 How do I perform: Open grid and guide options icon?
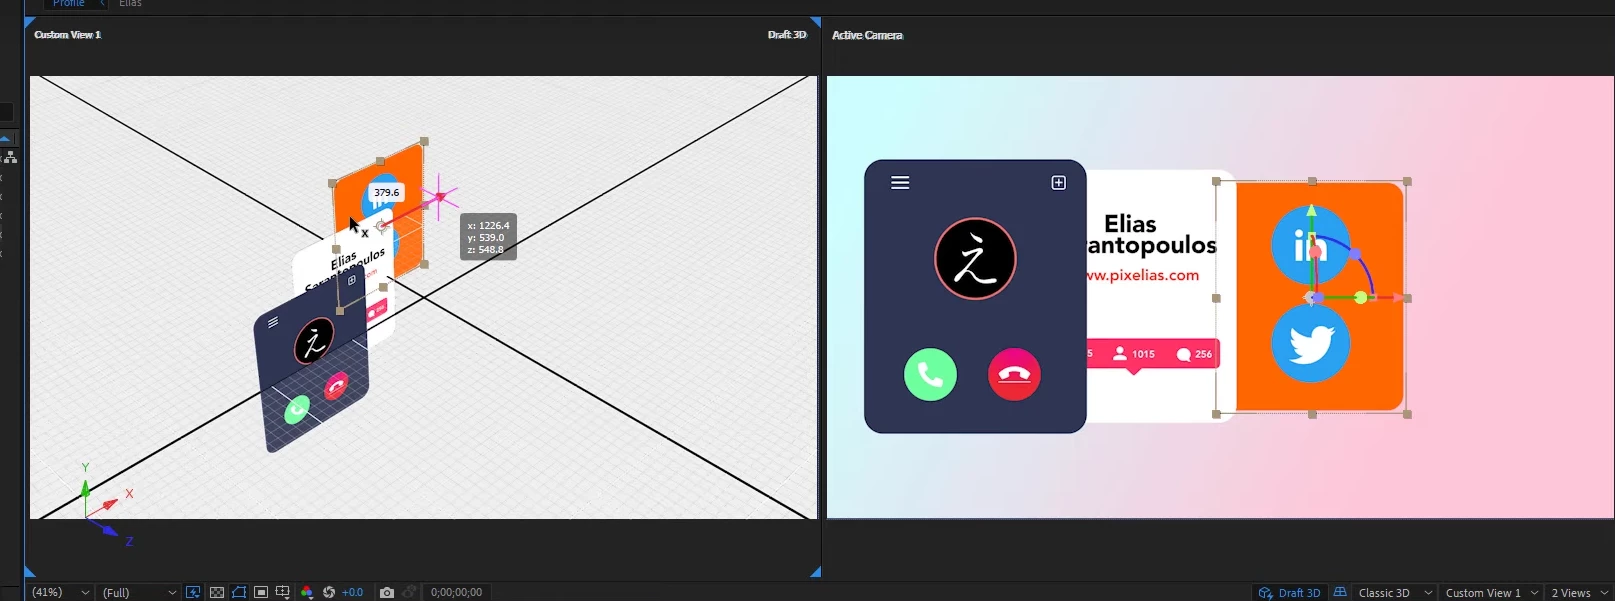click(283, 592)
